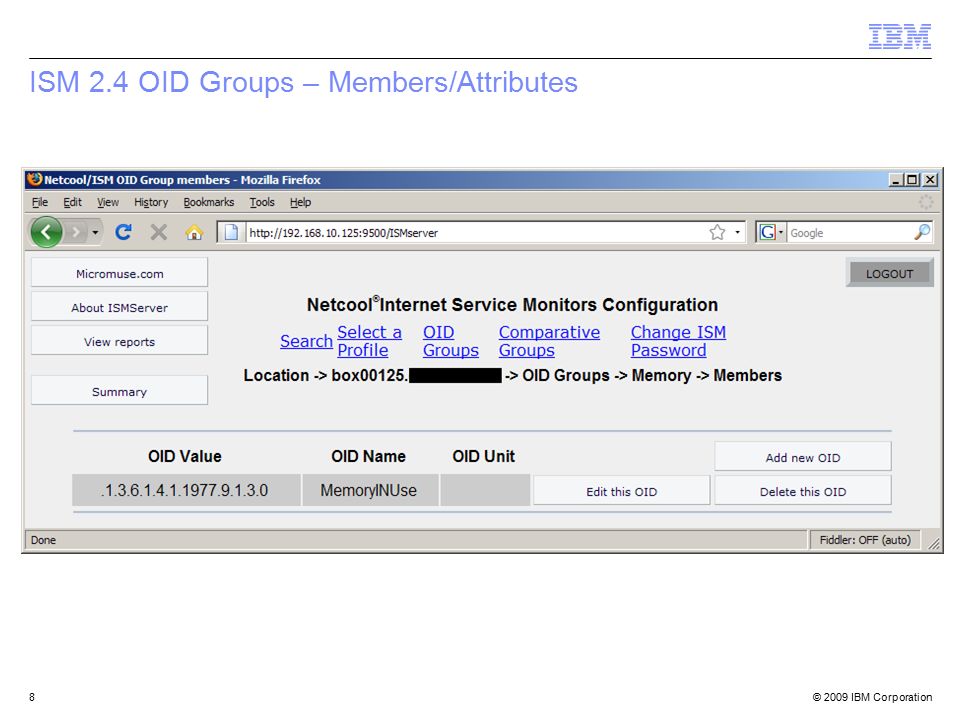Open the Tools menu
The width and height of the screenshot is (960, 720).
(262, 202)
